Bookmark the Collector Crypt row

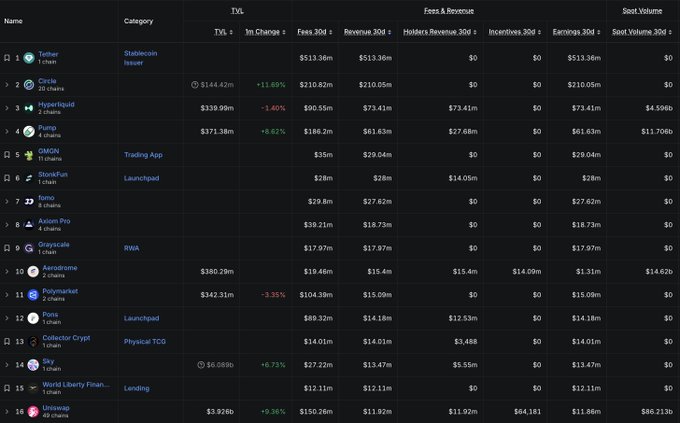(7, 341)
